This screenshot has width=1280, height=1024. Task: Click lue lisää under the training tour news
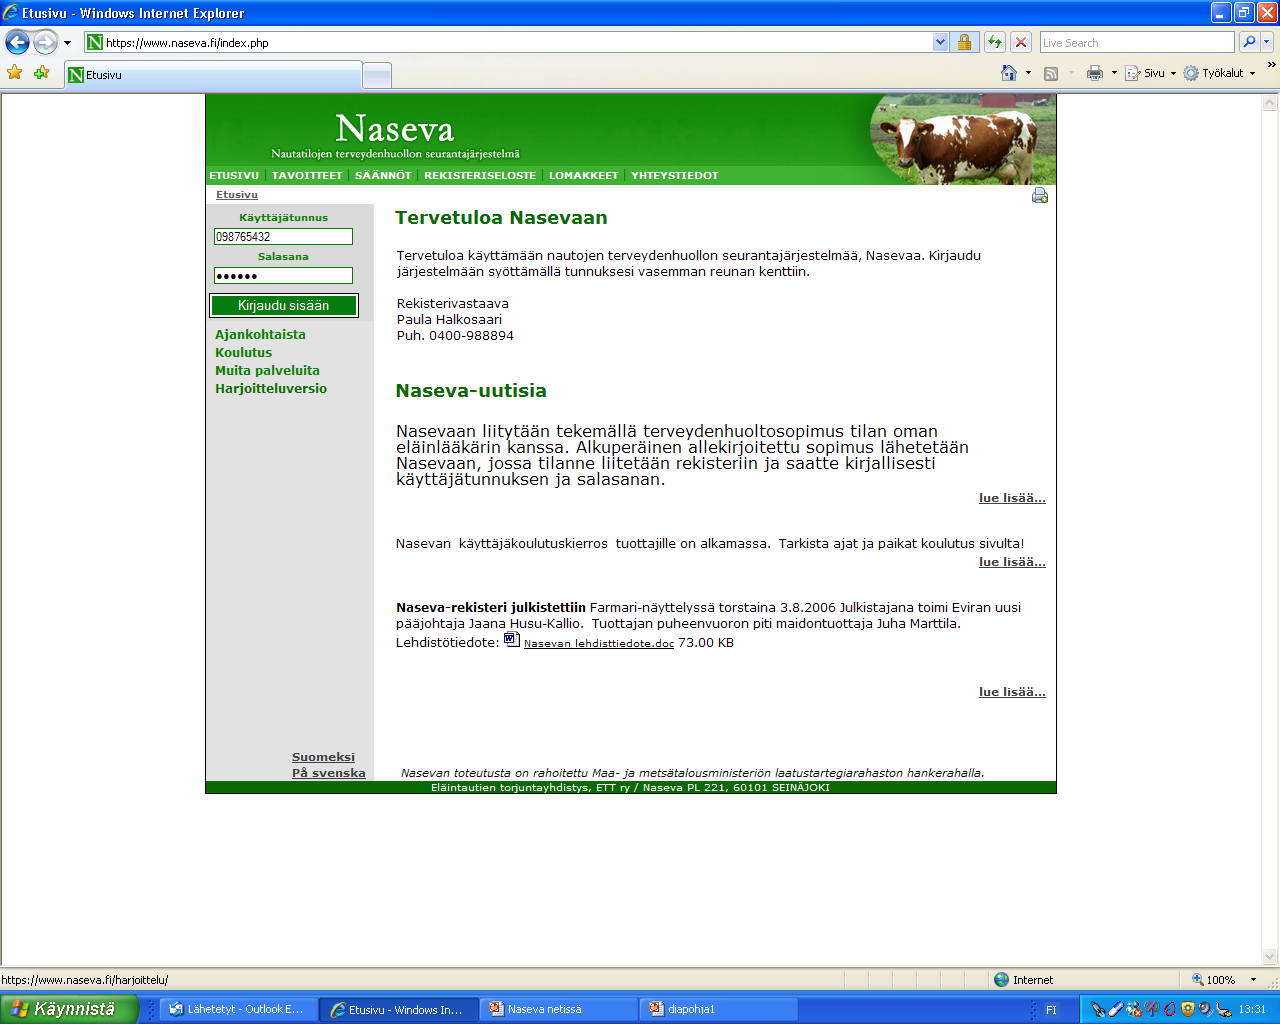[x=1012, y=562]
